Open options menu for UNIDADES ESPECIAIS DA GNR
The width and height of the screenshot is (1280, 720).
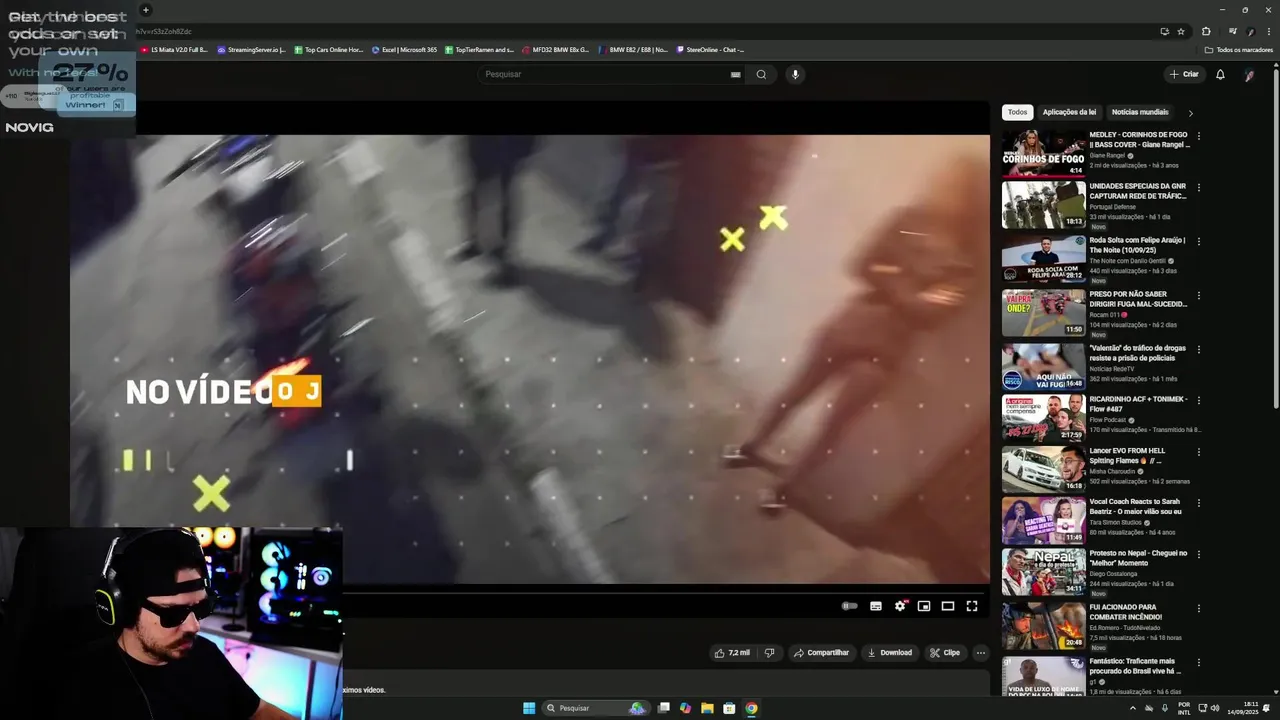coord(1198,187)
